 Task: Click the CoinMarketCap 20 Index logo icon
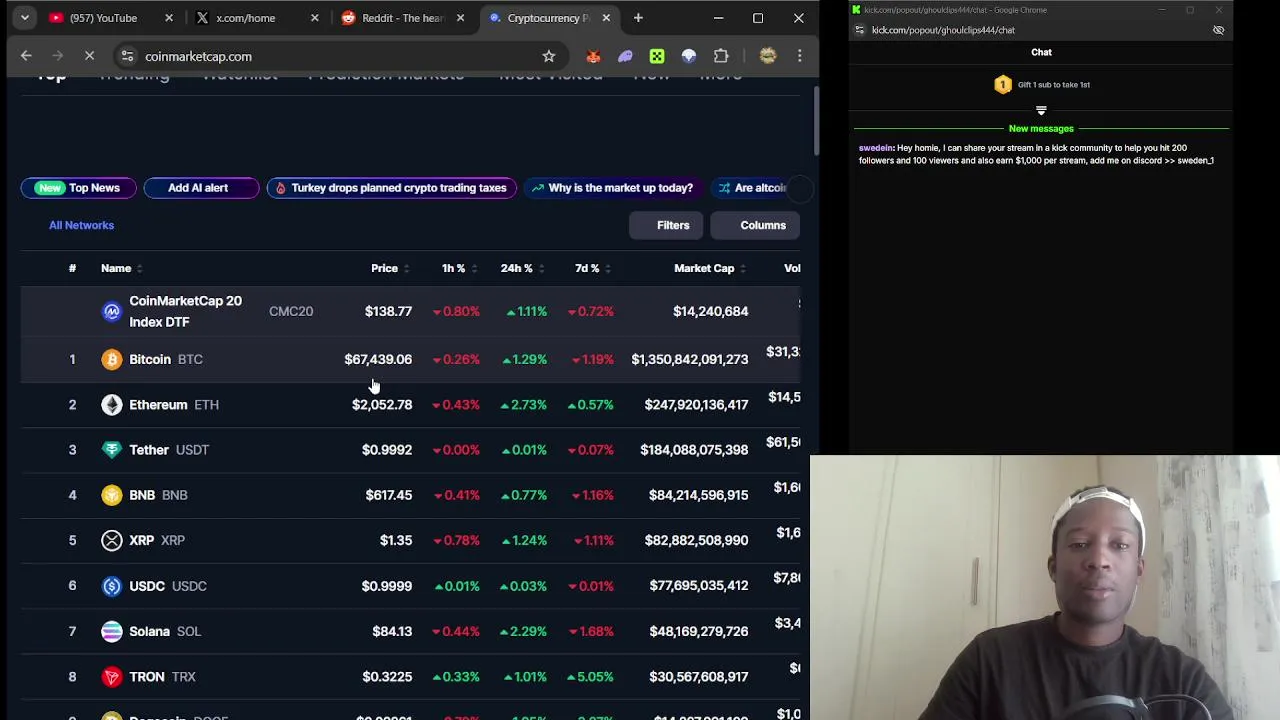[111, 311]
